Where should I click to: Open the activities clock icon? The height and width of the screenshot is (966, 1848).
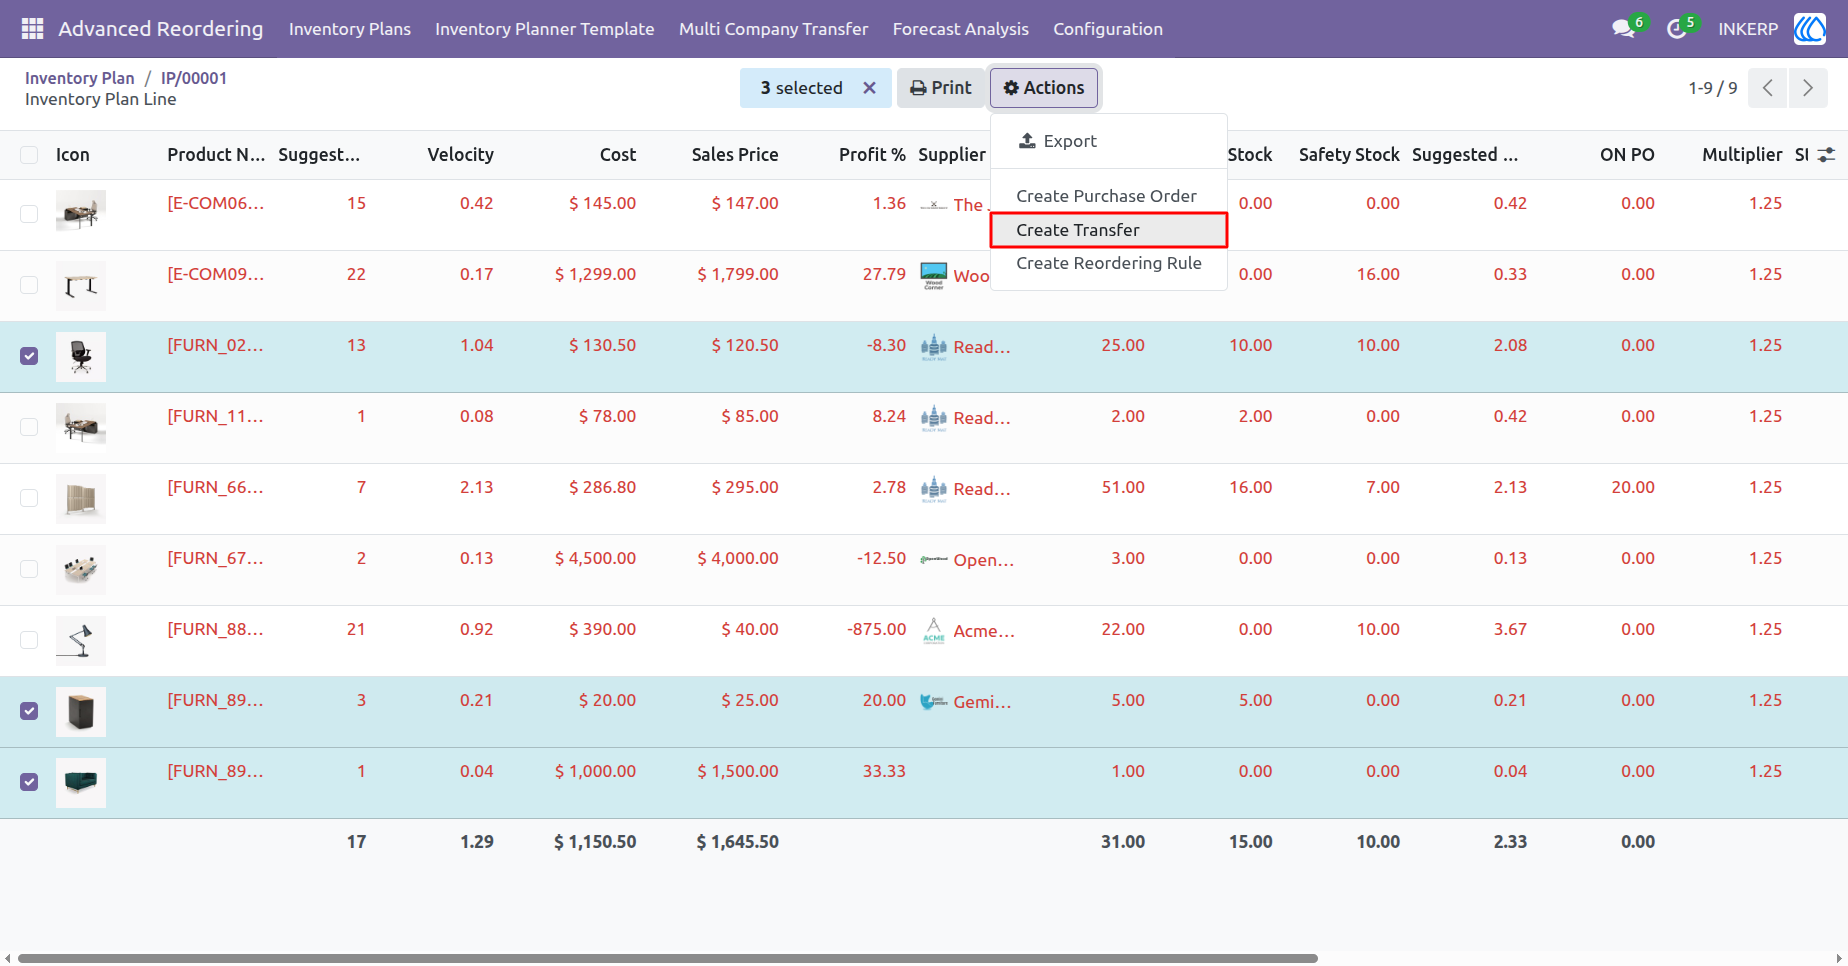tap(1677, 29)
